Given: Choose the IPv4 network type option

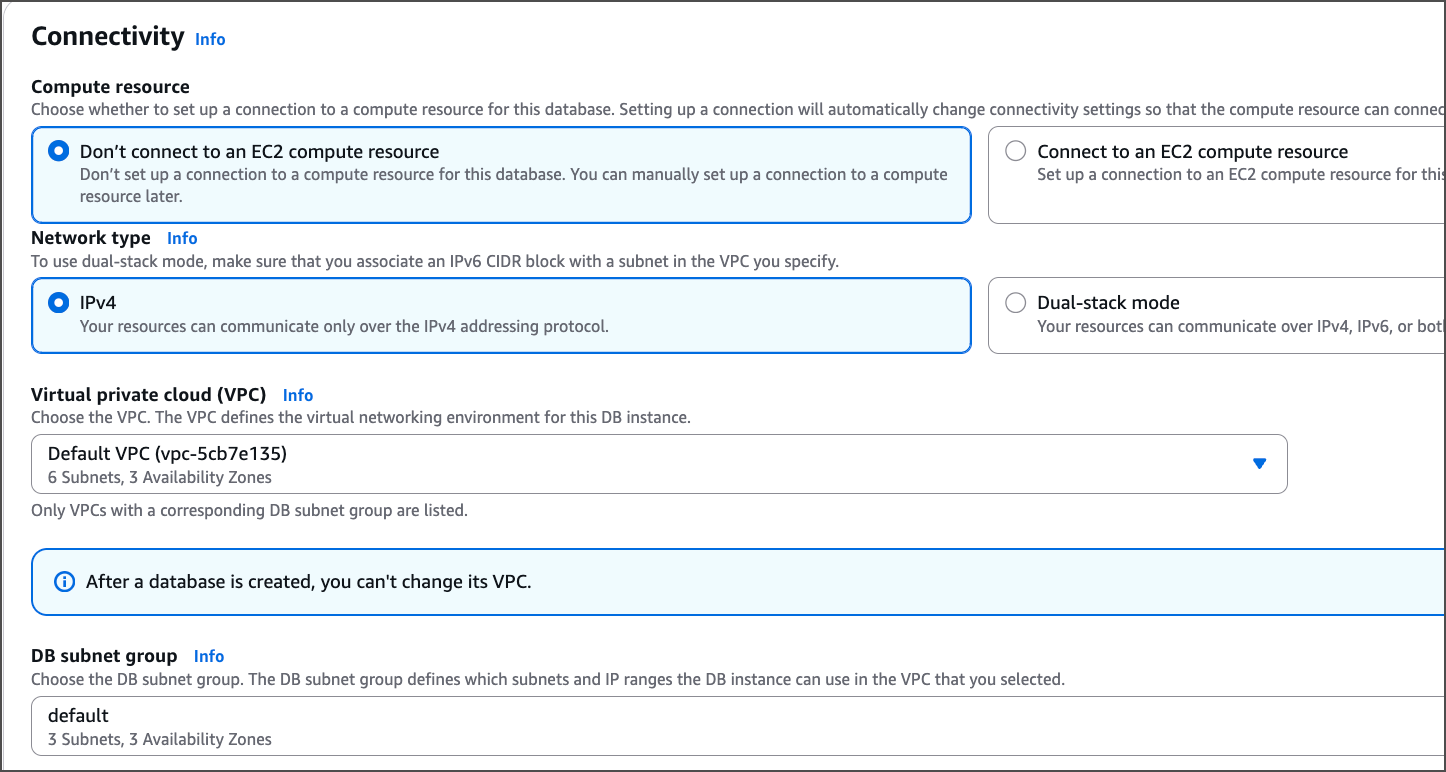Looking at the screenshot, I should pyautogui.click(x=60, y=303).
